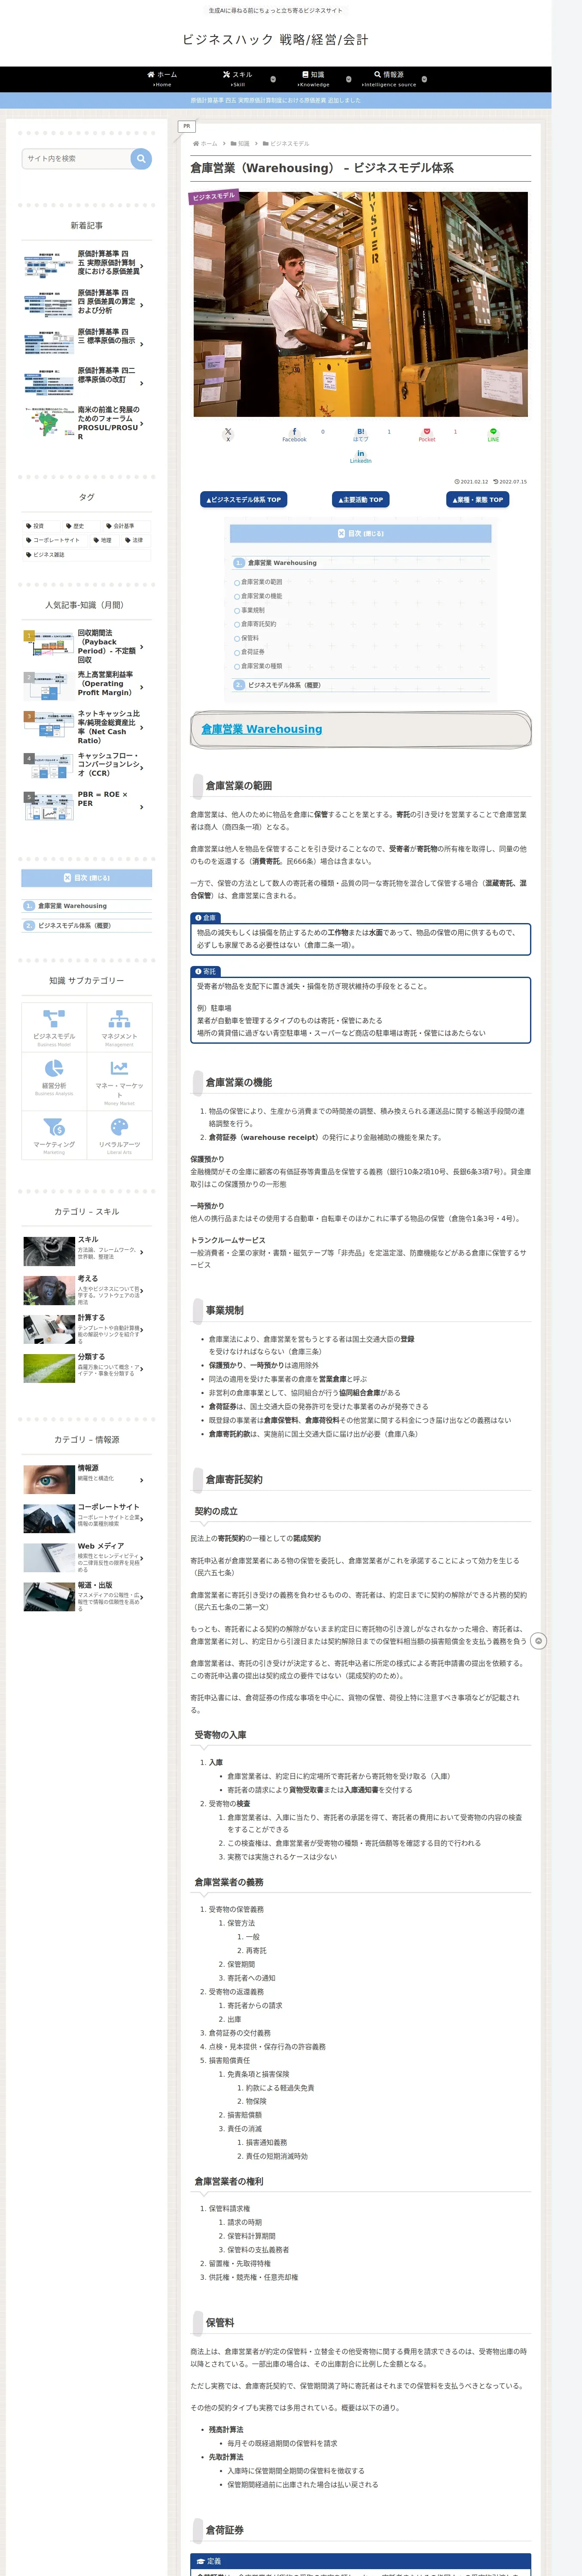582x2576 pixels.
Task: Jump to 倉荷証券 in the contents
Action: tap(253, 652)
